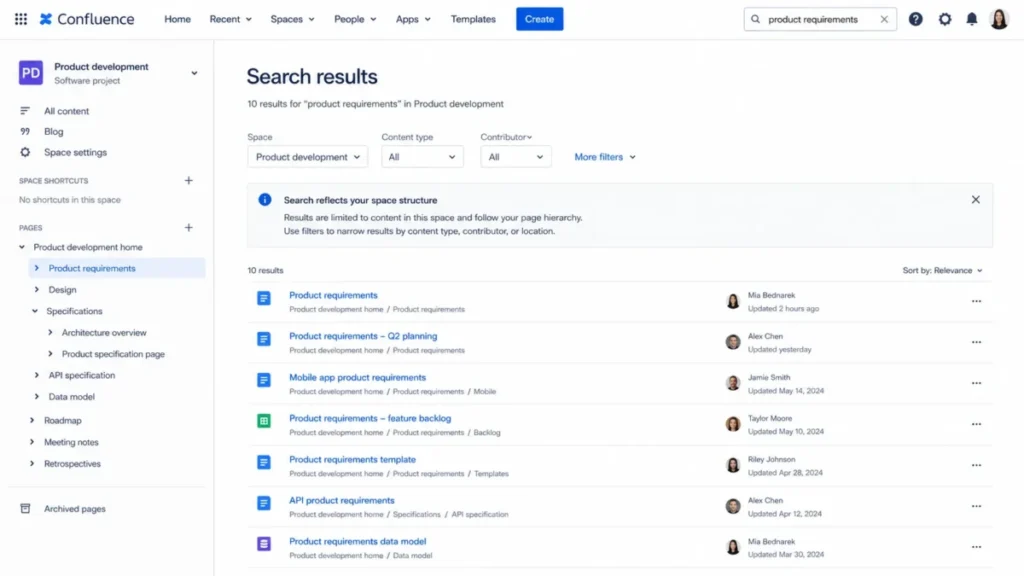Expand Data model tree item
This screenshot has width=1024, height=576.
(x=37, y=396)
